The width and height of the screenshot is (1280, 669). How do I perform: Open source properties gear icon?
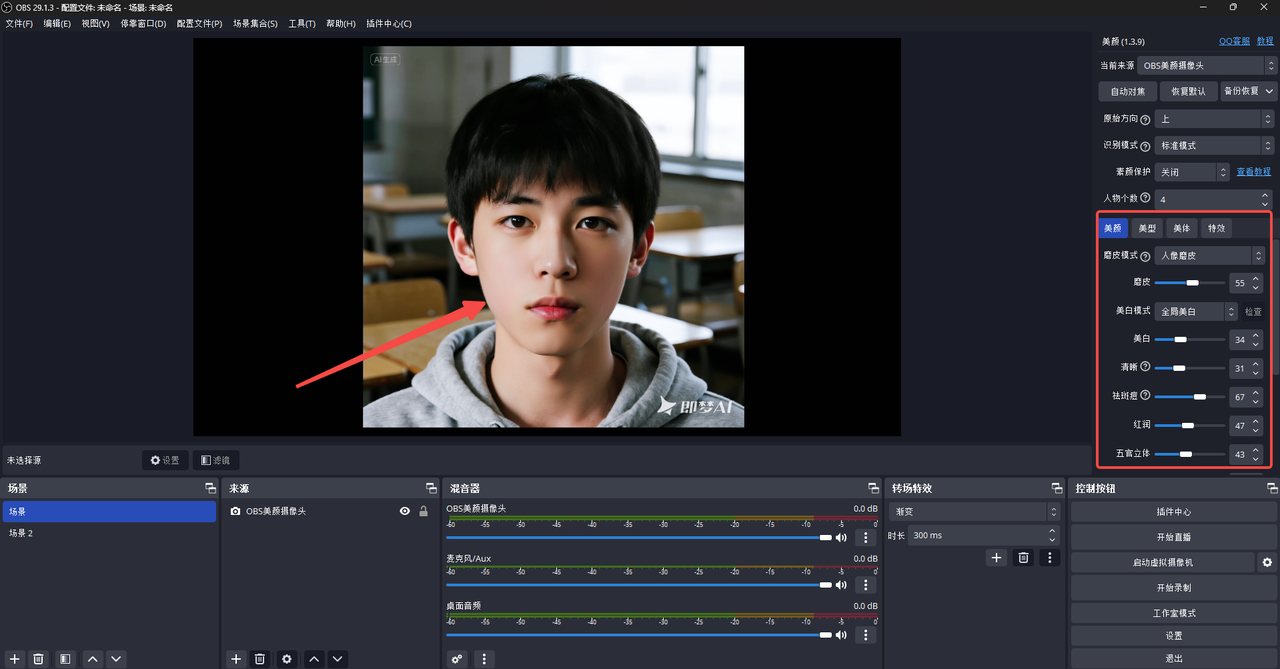(x=287, y=659)
